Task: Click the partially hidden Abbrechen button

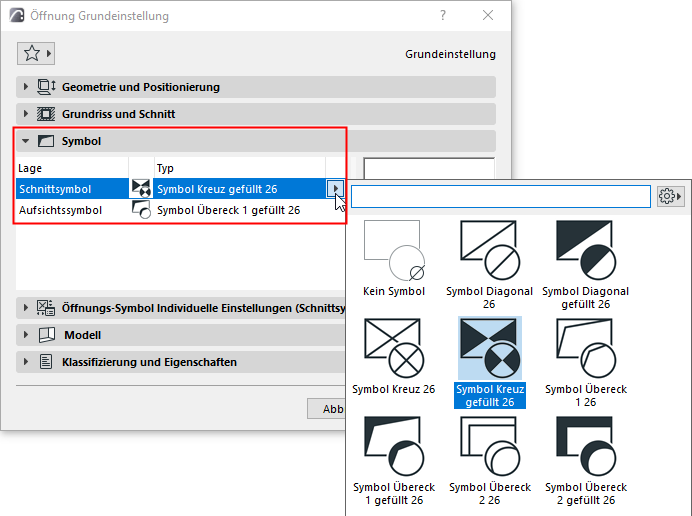Action: tap(327, 409)
